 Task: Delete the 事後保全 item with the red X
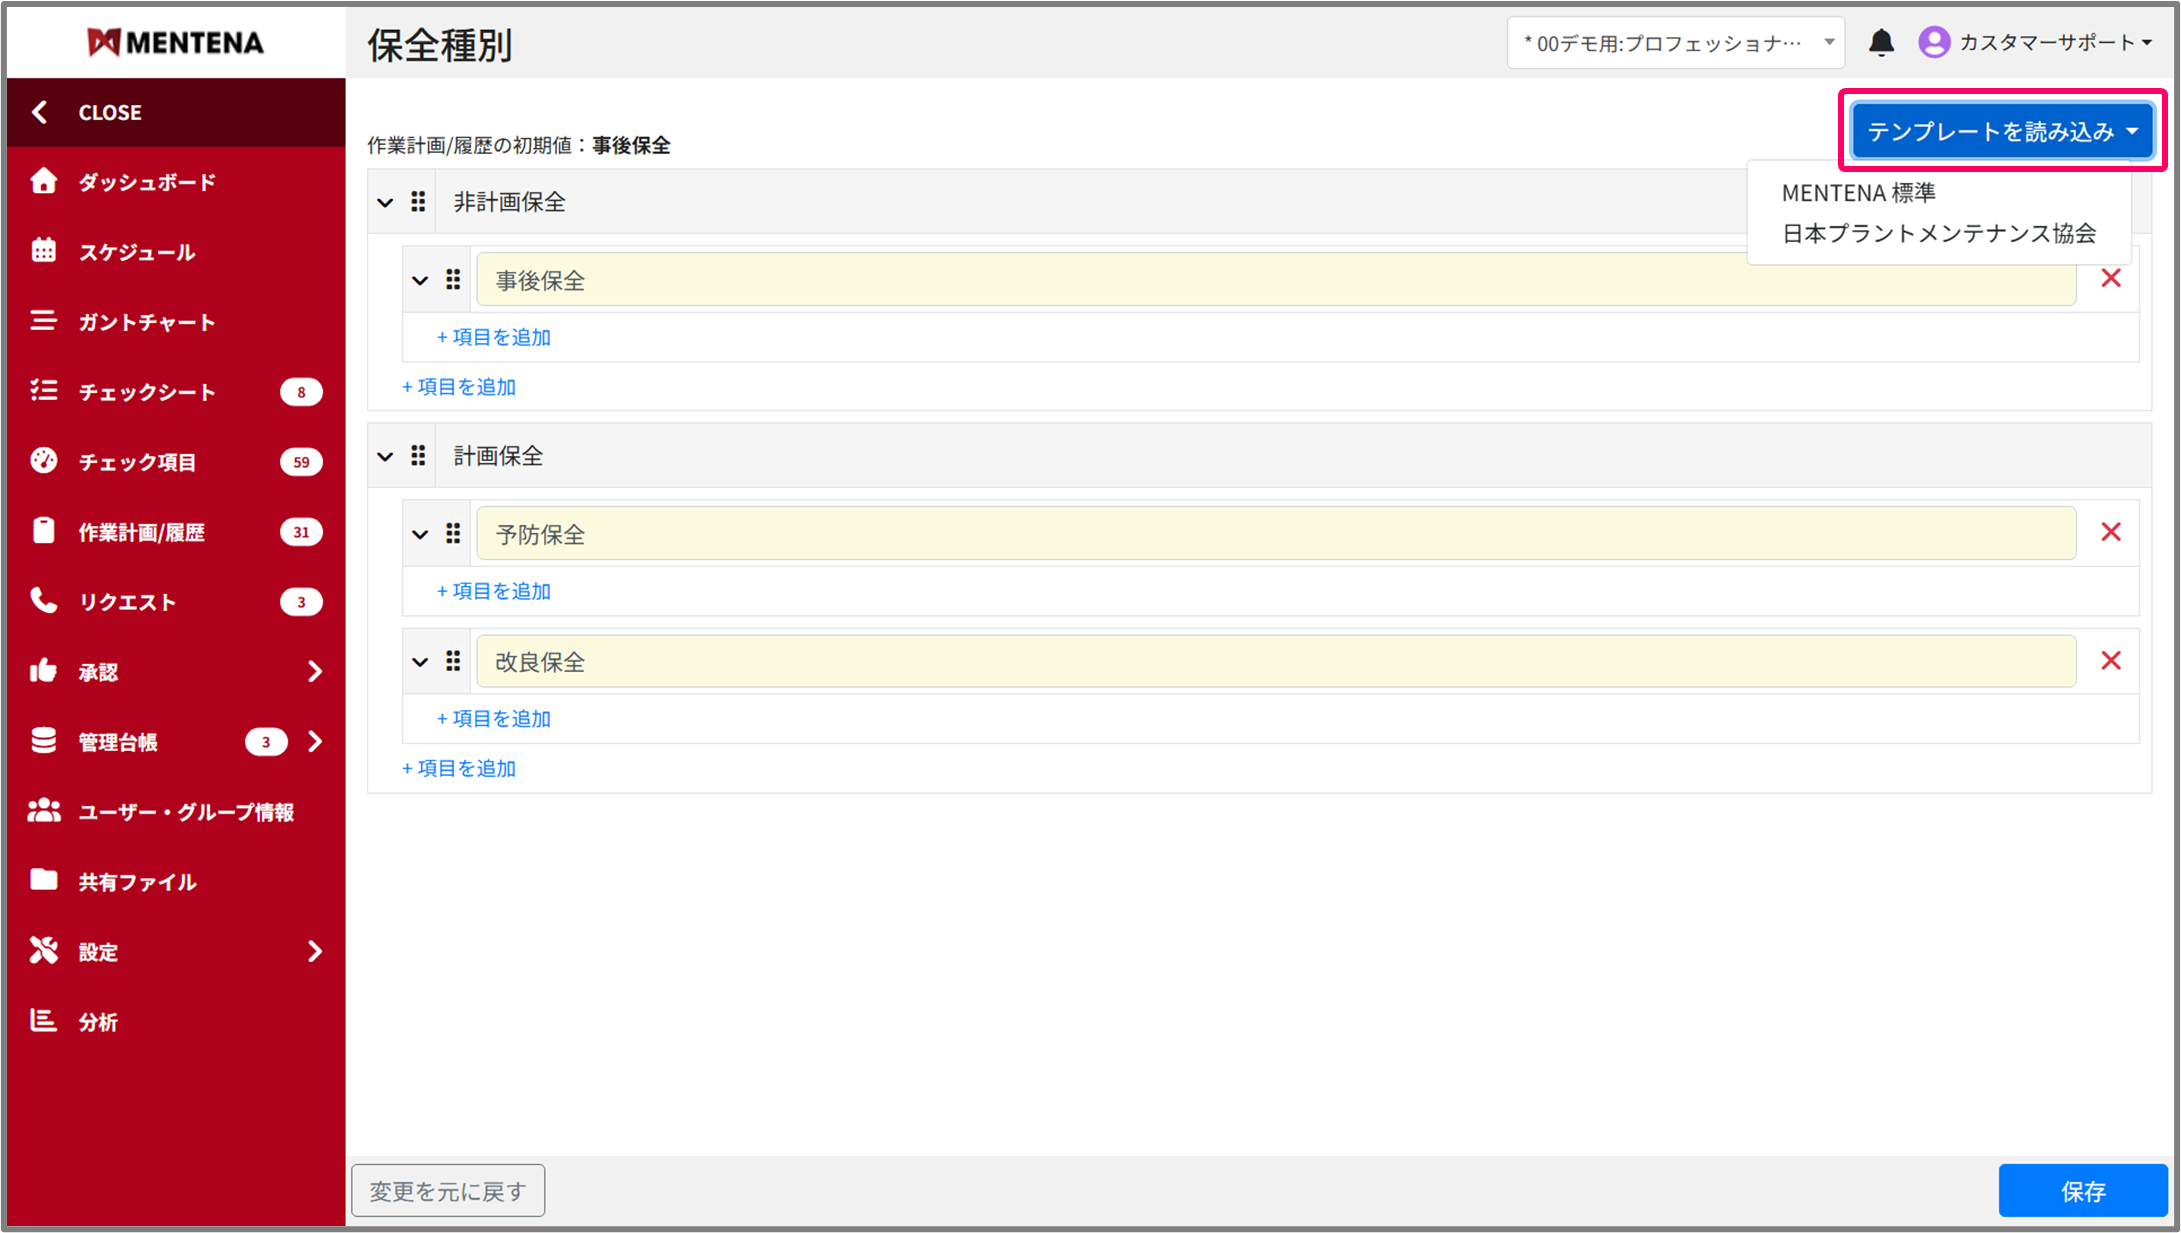[x=2111, y=279]
